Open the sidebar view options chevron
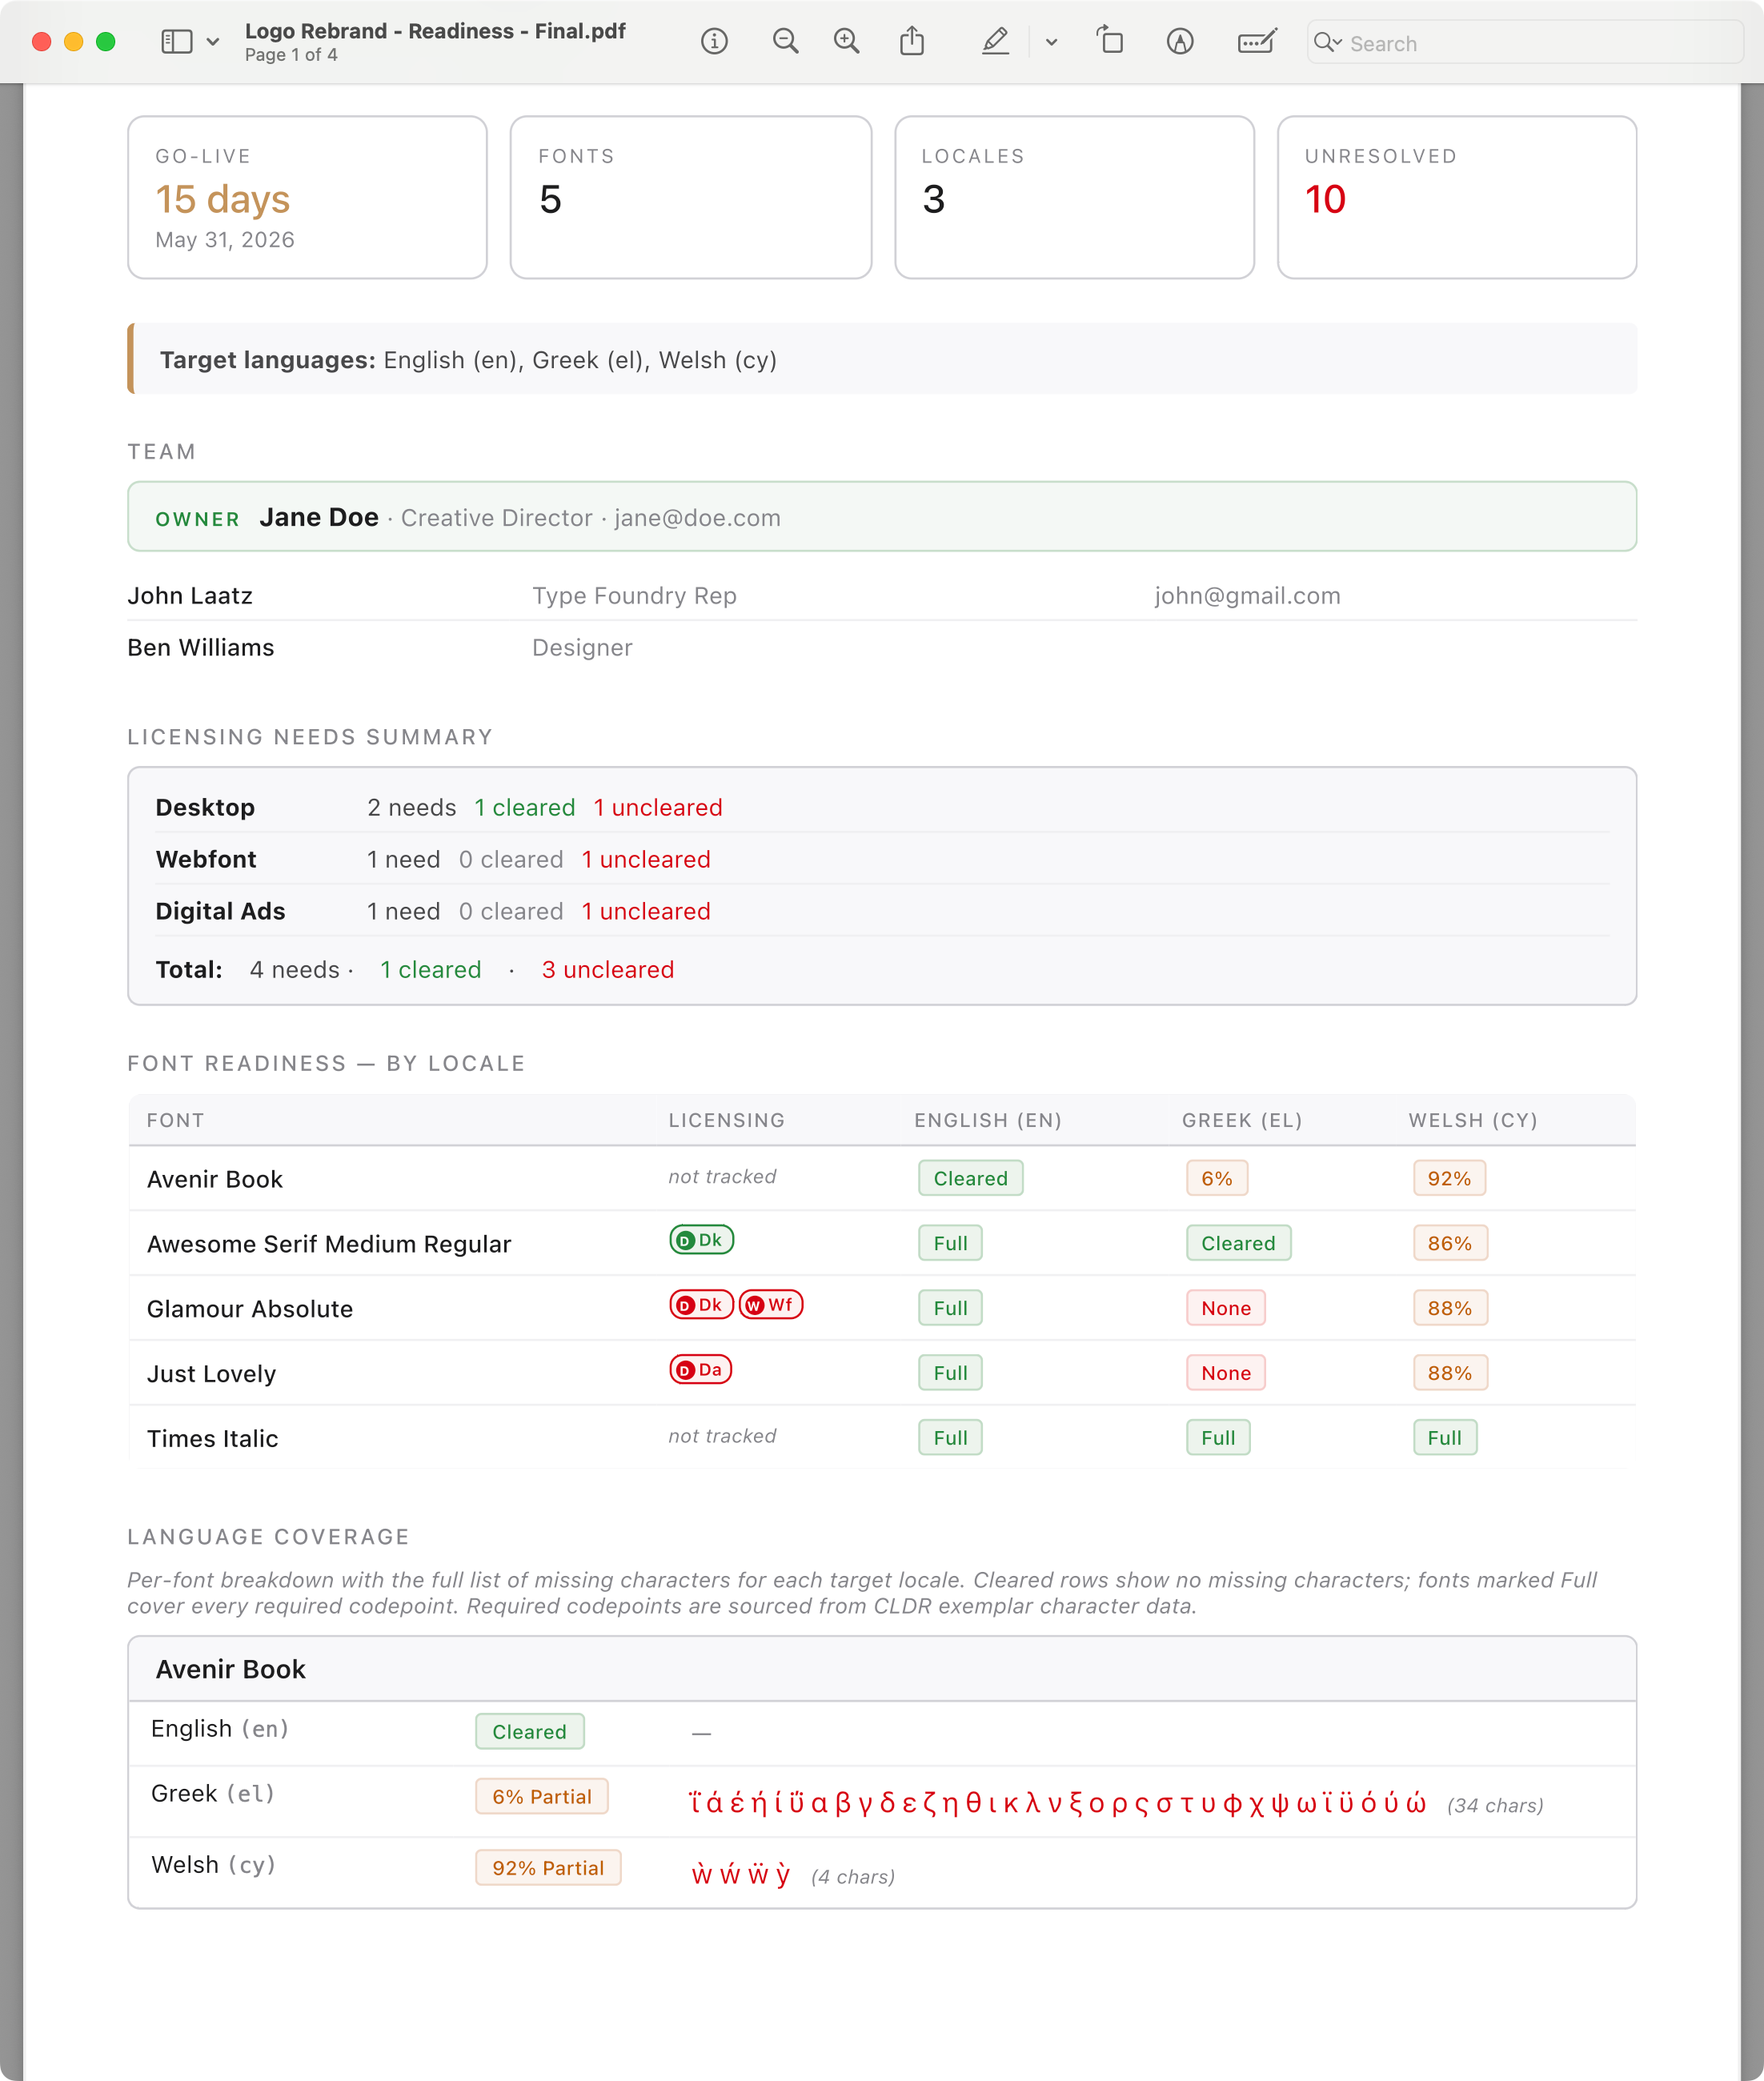Viewport: 1764px width, 2081px height. pyautogui.click(x=213, y=42)
